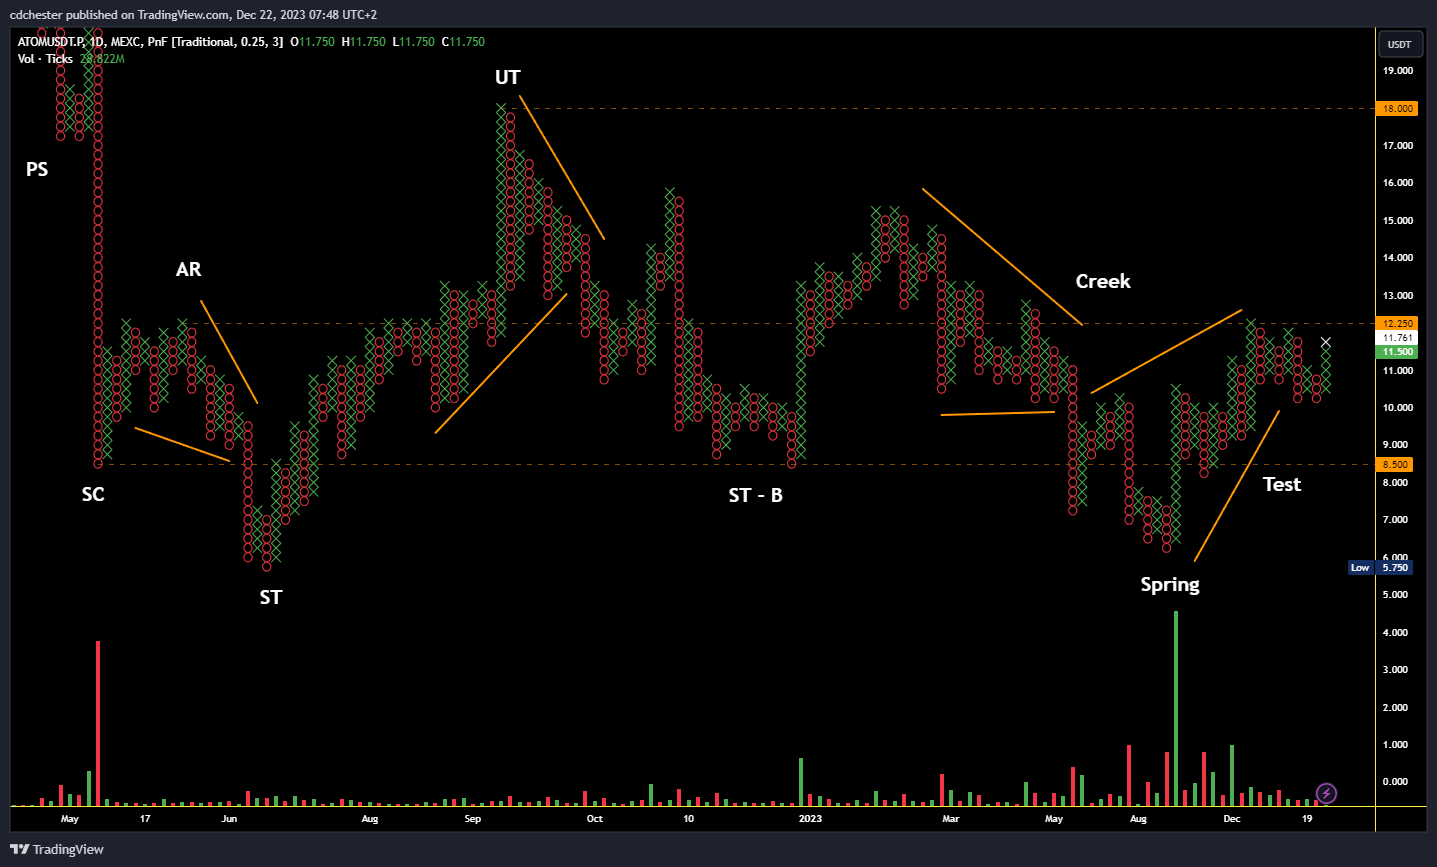Viewport: 1437px width, 867px height.
Task: Click the 19 date label on time axis
Action: pyautogui.click(x=1307, y=818)
